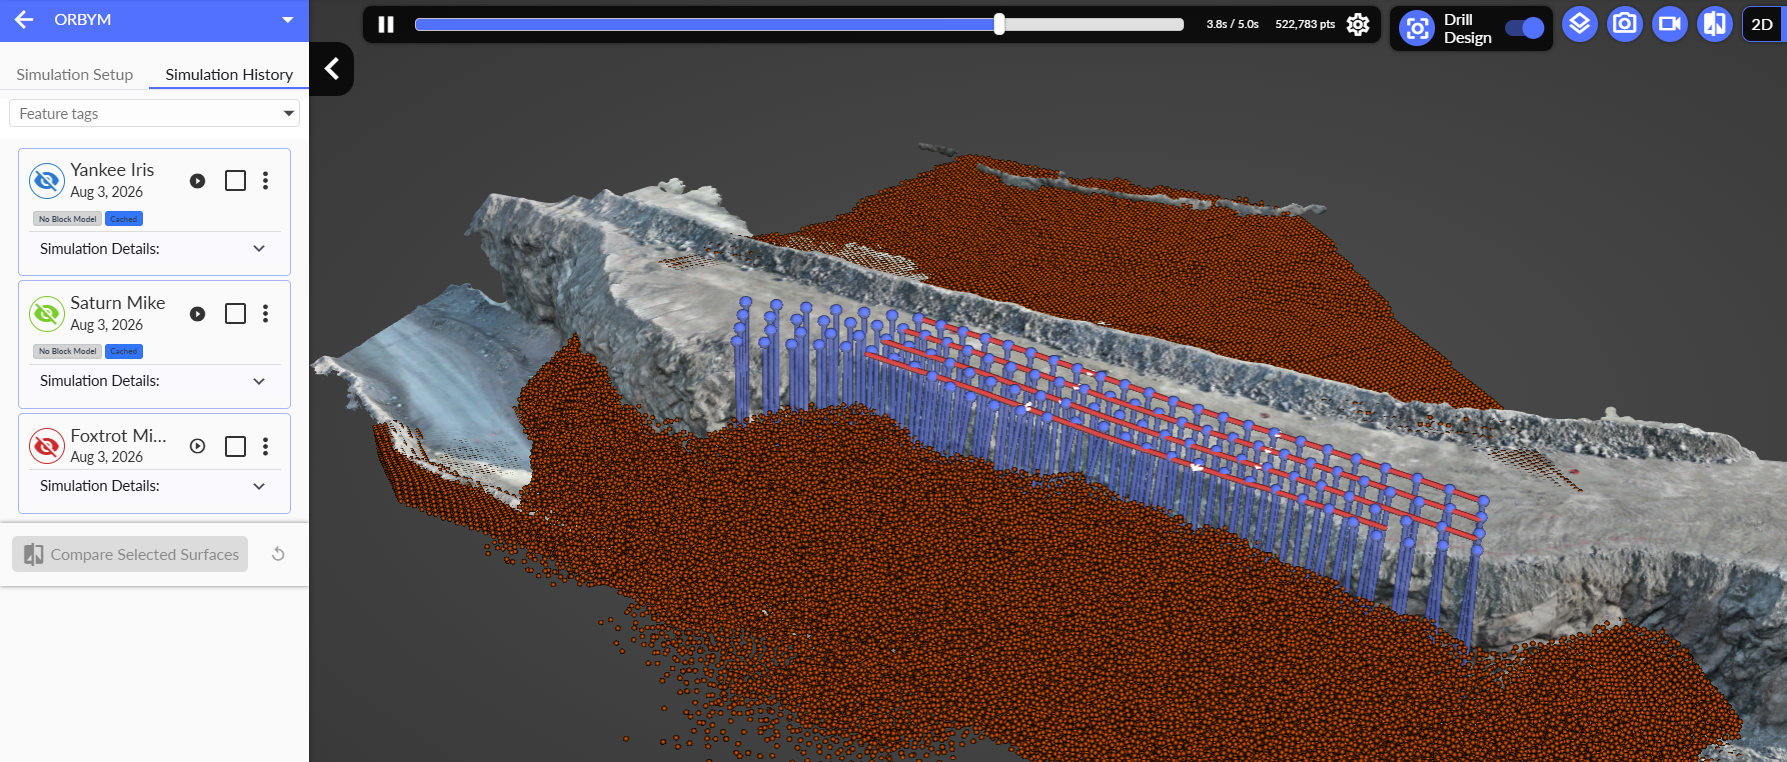Play the Foxtrot Mi... simulation

pyautogui.click(x=198, y=446)
